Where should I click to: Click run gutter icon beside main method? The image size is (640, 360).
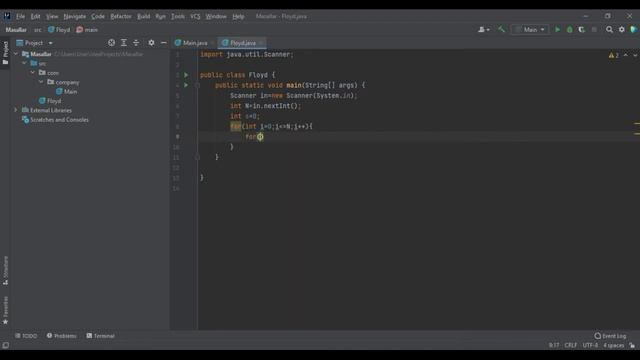click(186, 85)
